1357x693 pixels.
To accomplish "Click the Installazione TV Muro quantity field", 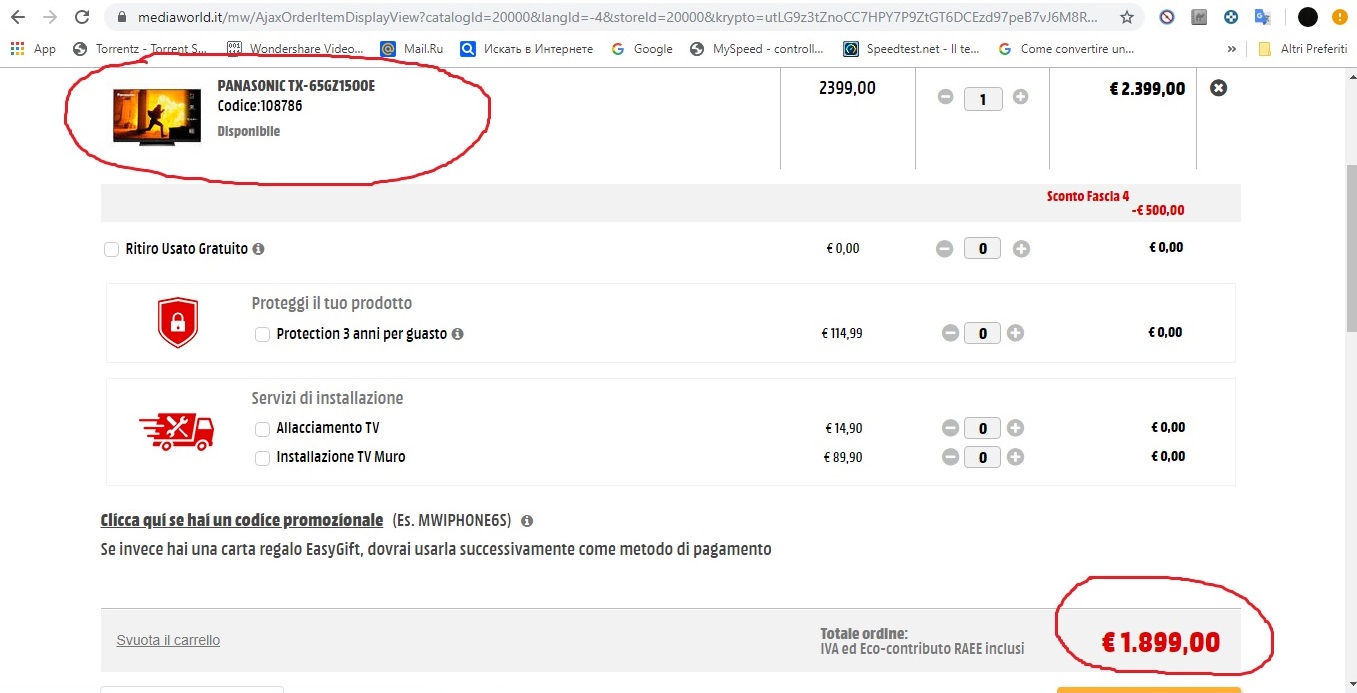I will click(983, 457).
